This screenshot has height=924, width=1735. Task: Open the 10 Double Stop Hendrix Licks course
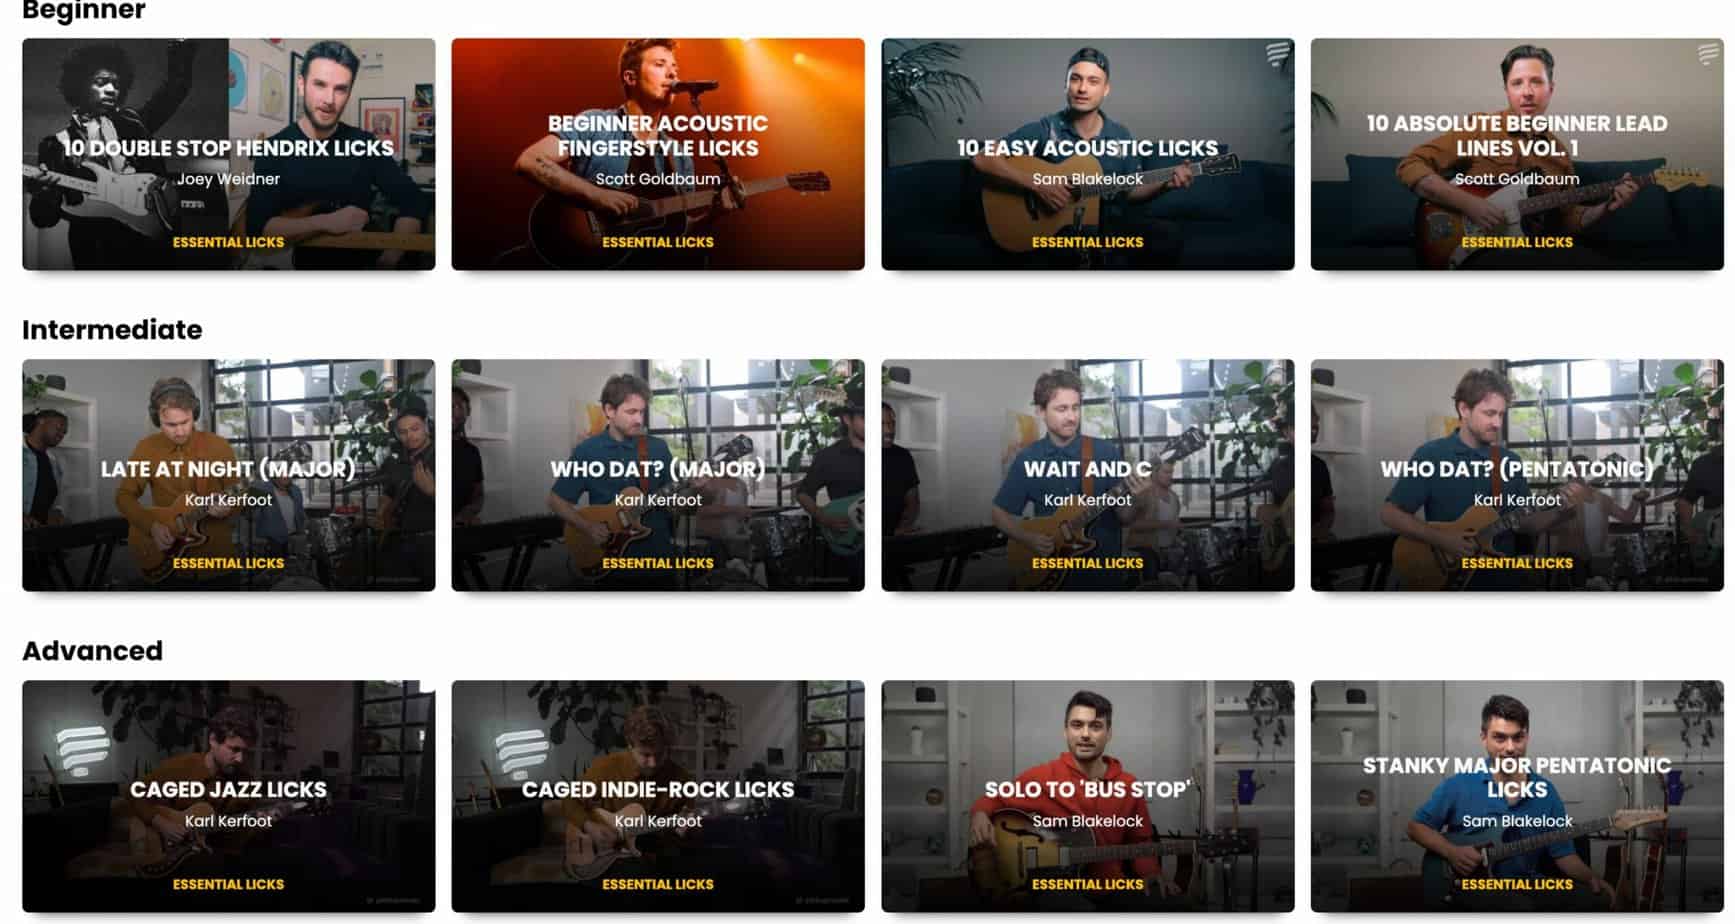228,154
